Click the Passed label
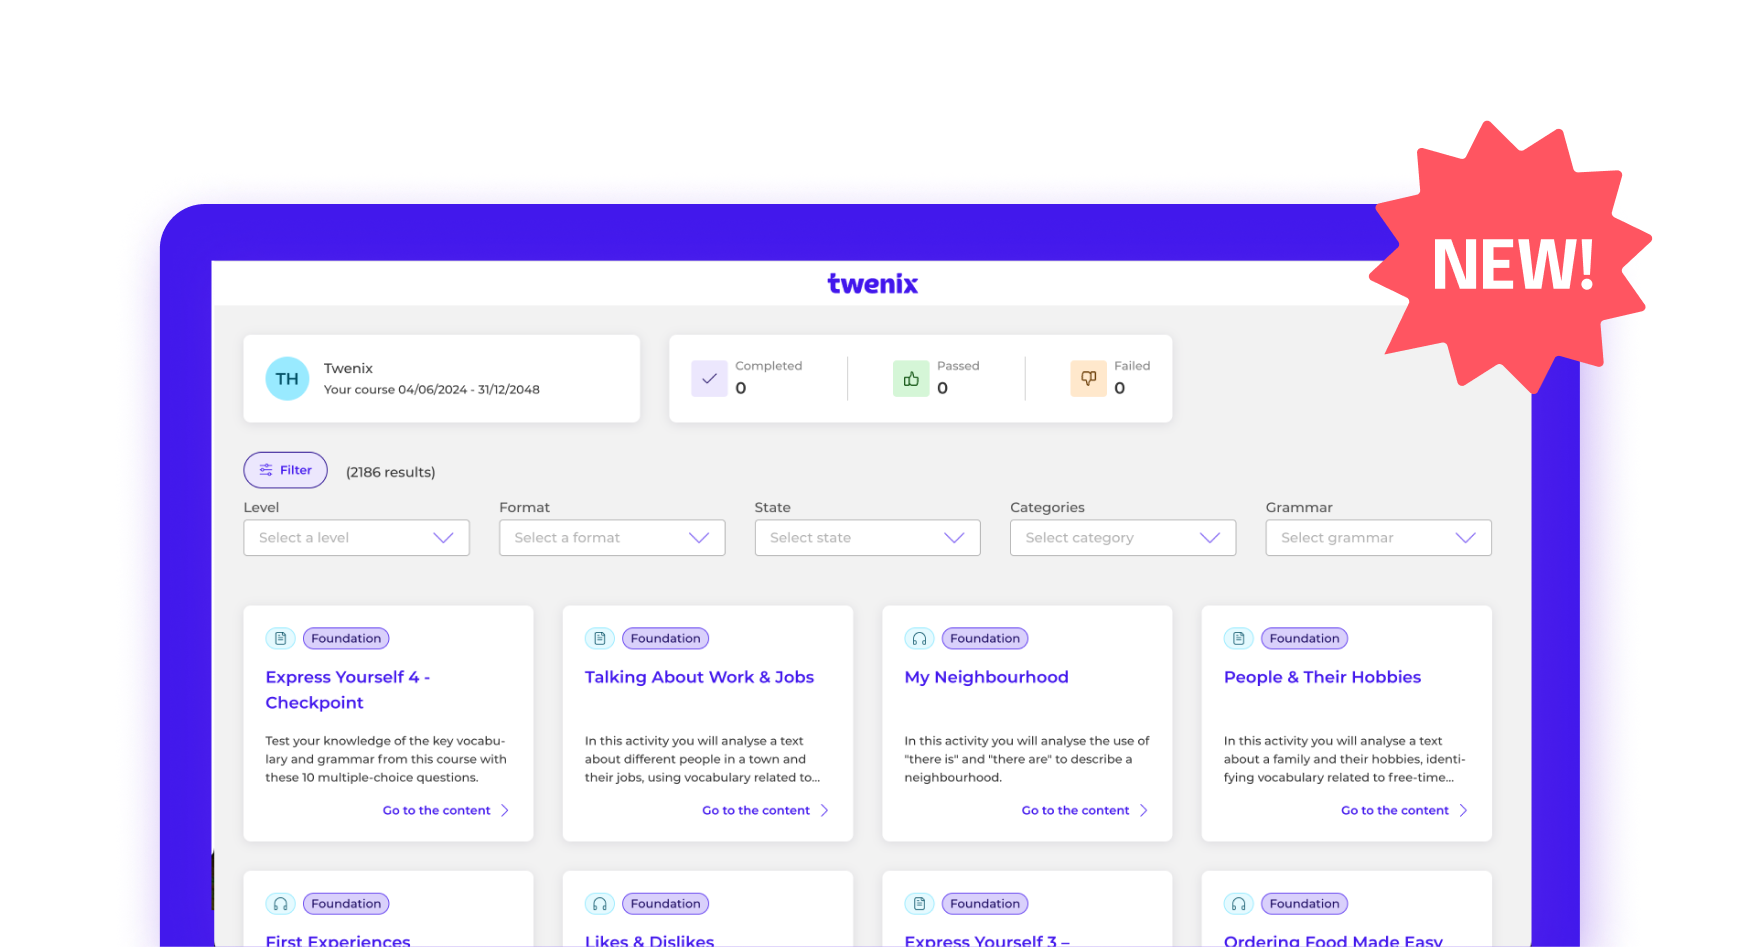 [x=958, y=366]
